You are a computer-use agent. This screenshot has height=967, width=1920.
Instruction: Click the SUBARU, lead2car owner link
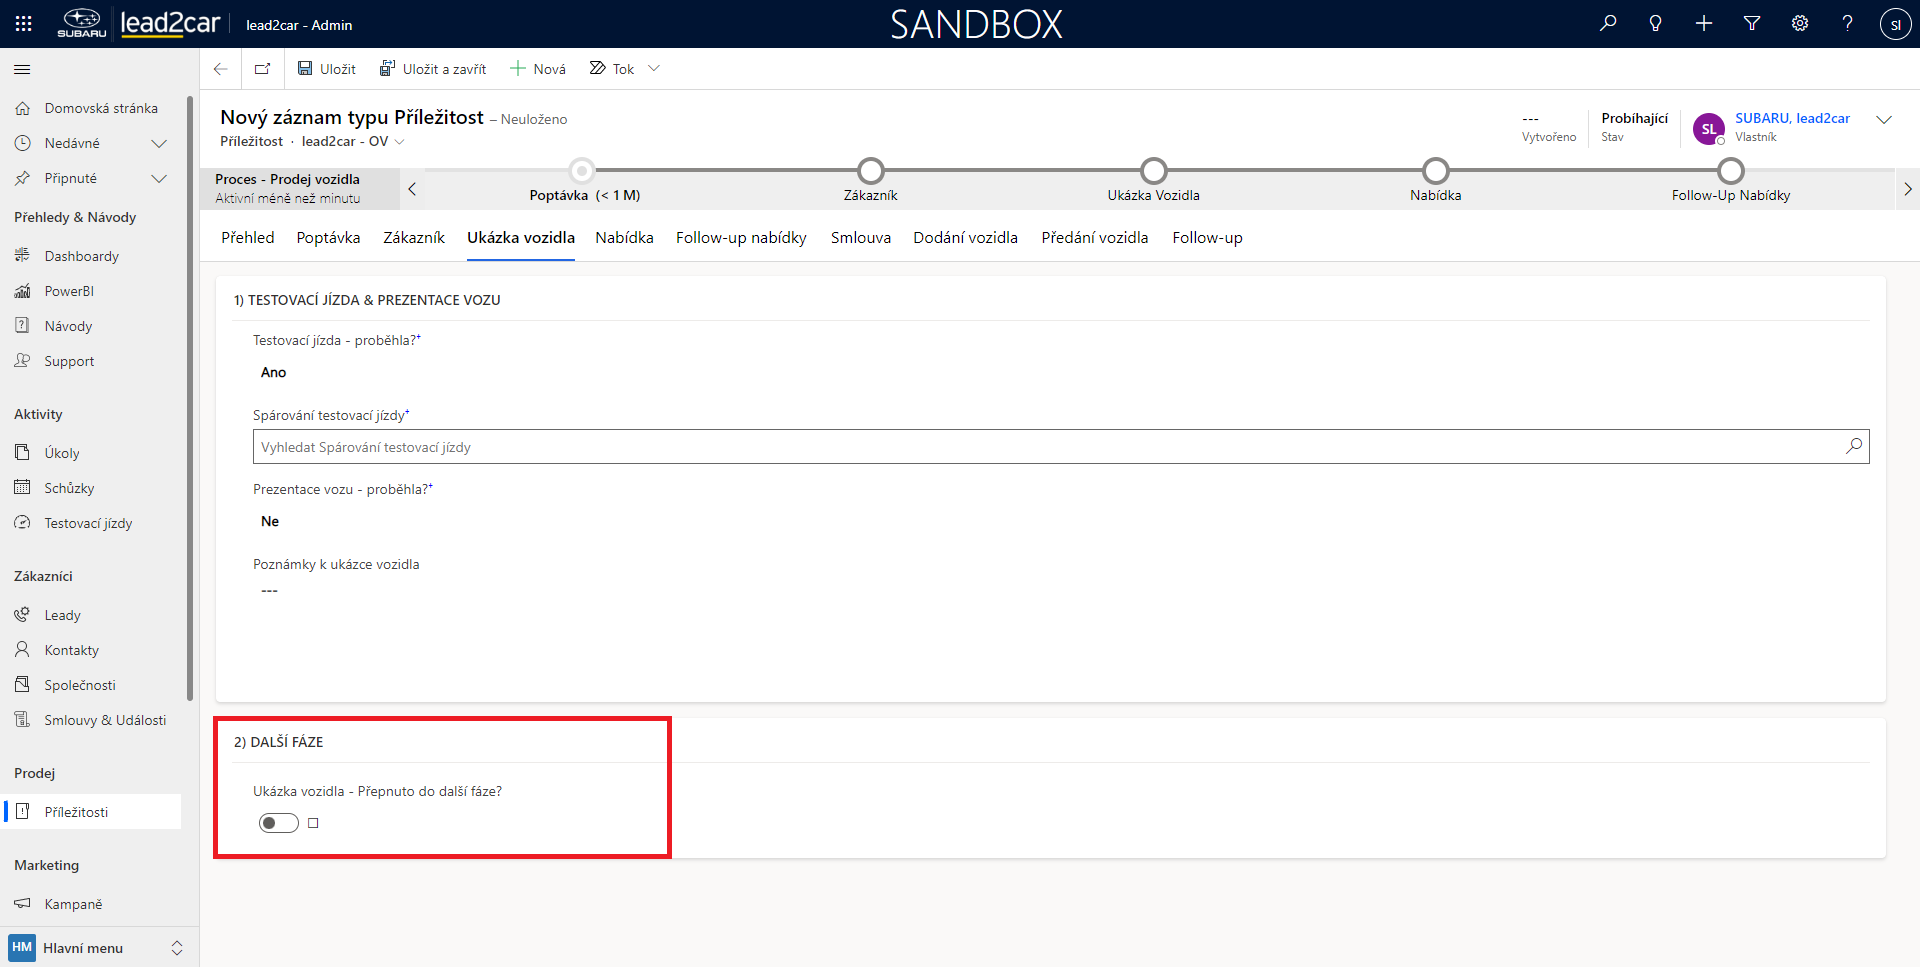(1792, 118)
